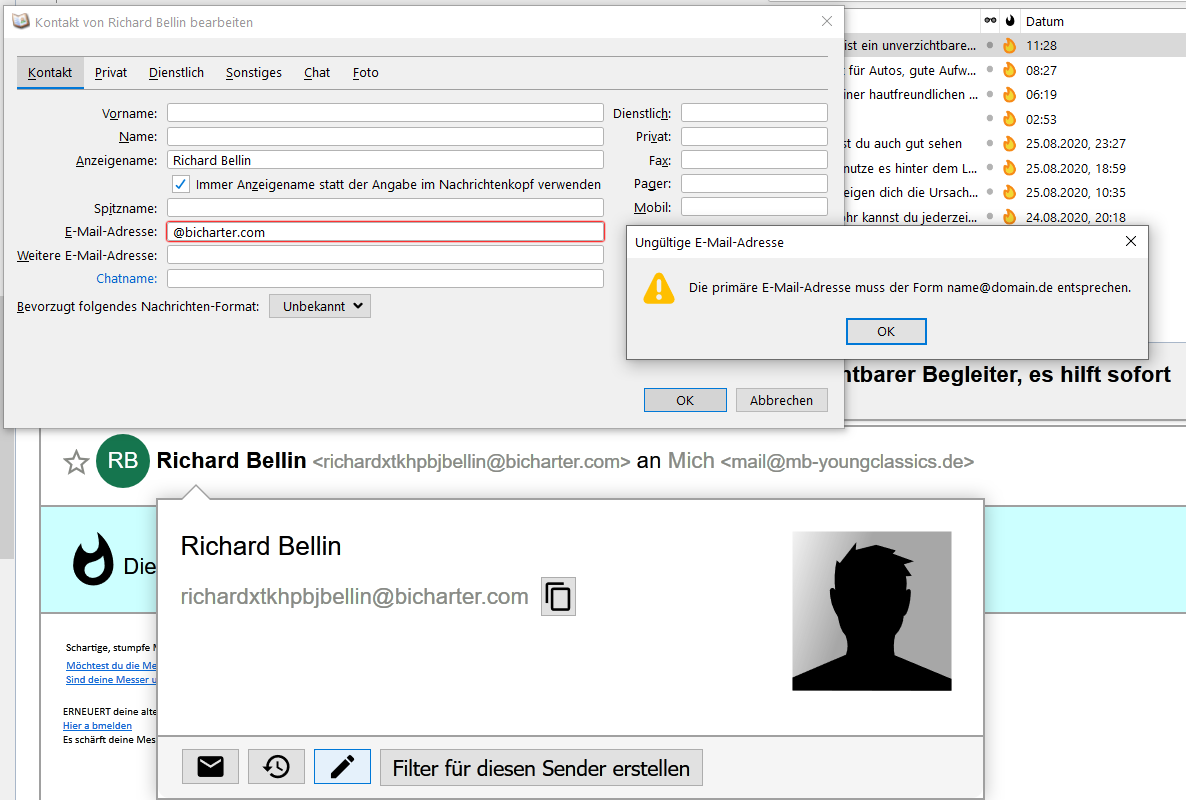Click the Vorname input field

385,113
